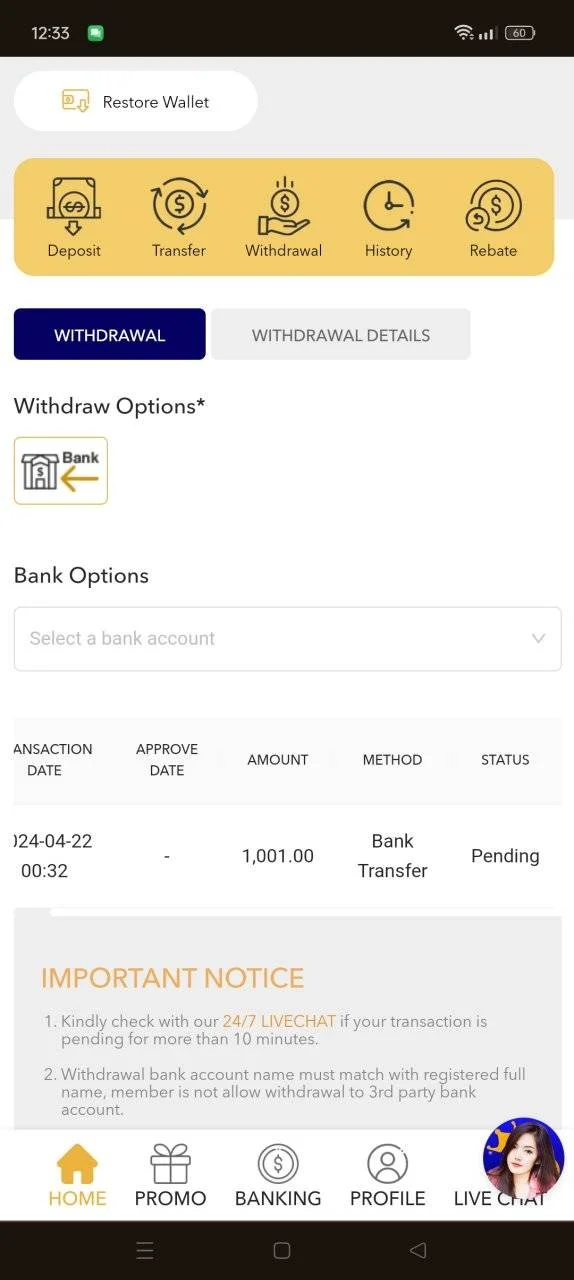The width and height of the screenshot is (574, 1280).
Task: Expand the Select a bank account dropdown
Action: [x=288, y=639]
